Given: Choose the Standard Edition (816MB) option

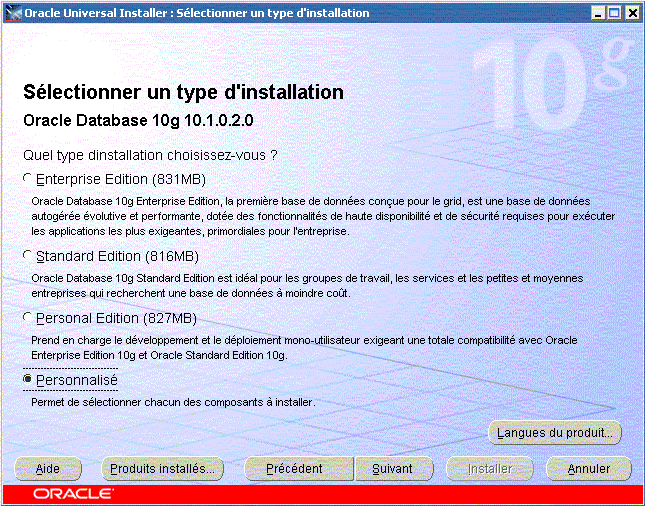Looking at the screenshot, I should 28,256.
